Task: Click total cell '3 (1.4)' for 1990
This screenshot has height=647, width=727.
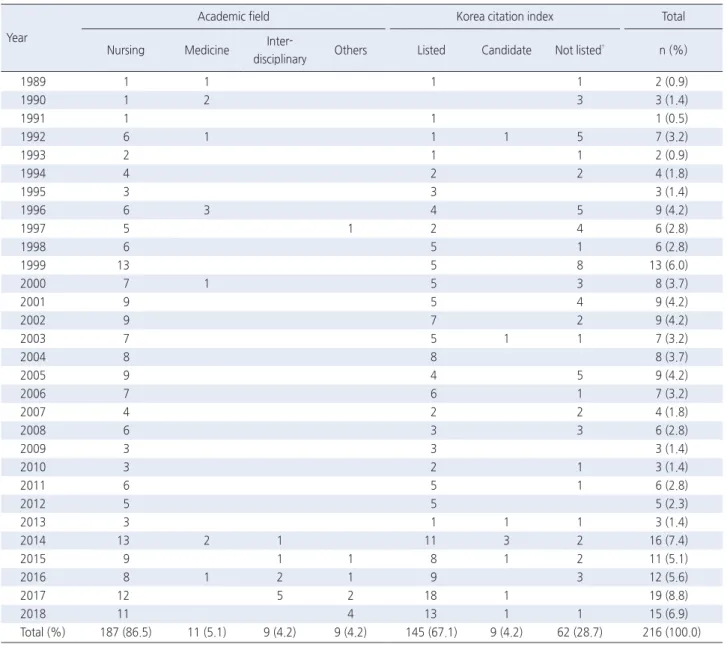Action: click(x=671, y=100)
